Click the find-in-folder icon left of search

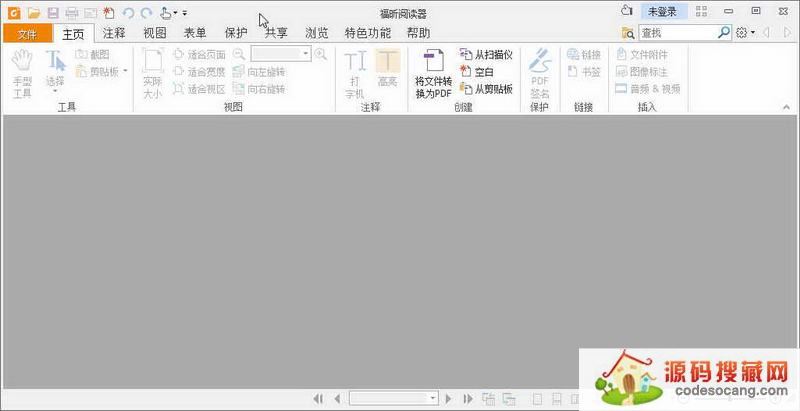(627, 33)
